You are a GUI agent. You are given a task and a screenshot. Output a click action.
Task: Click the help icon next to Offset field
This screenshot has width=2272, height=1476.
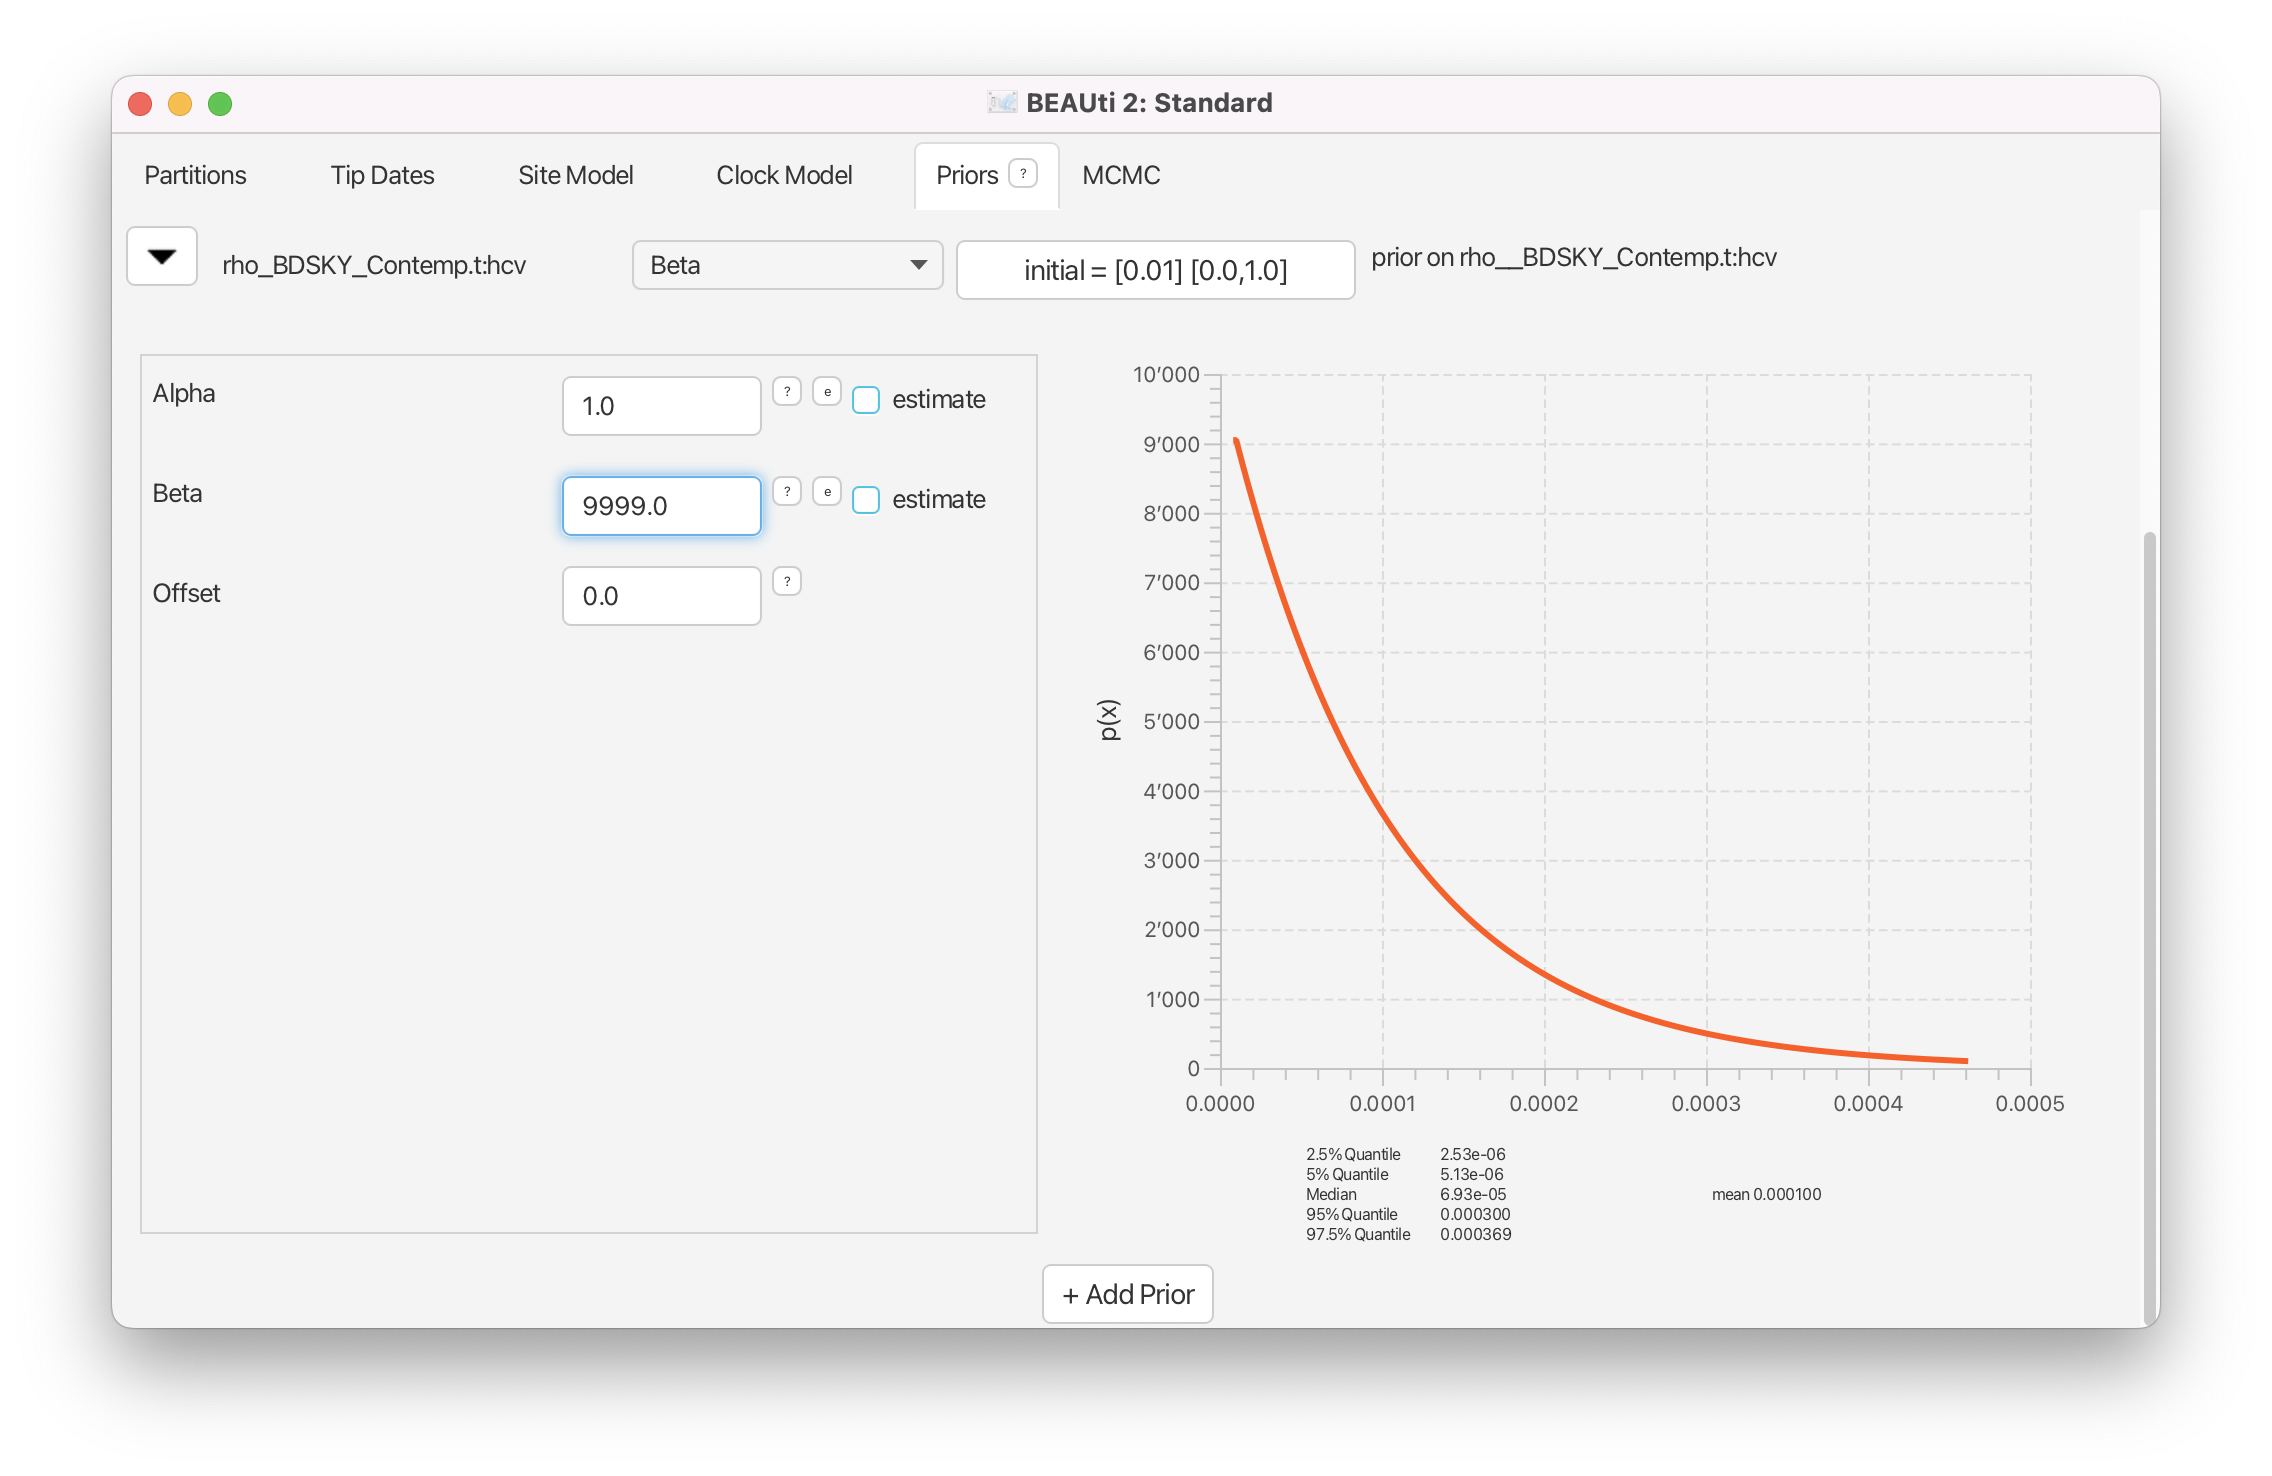(x=787, y=582)
